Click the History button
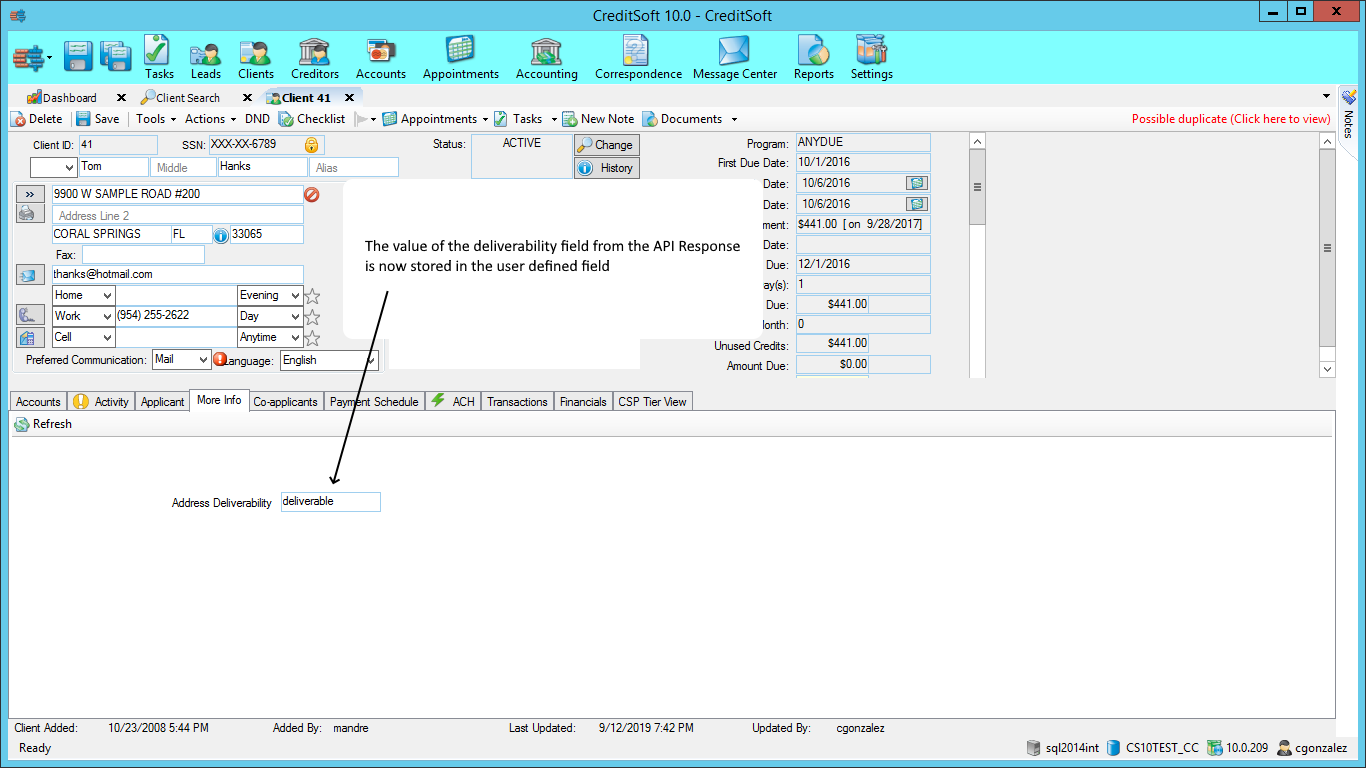 coord(606,168)
